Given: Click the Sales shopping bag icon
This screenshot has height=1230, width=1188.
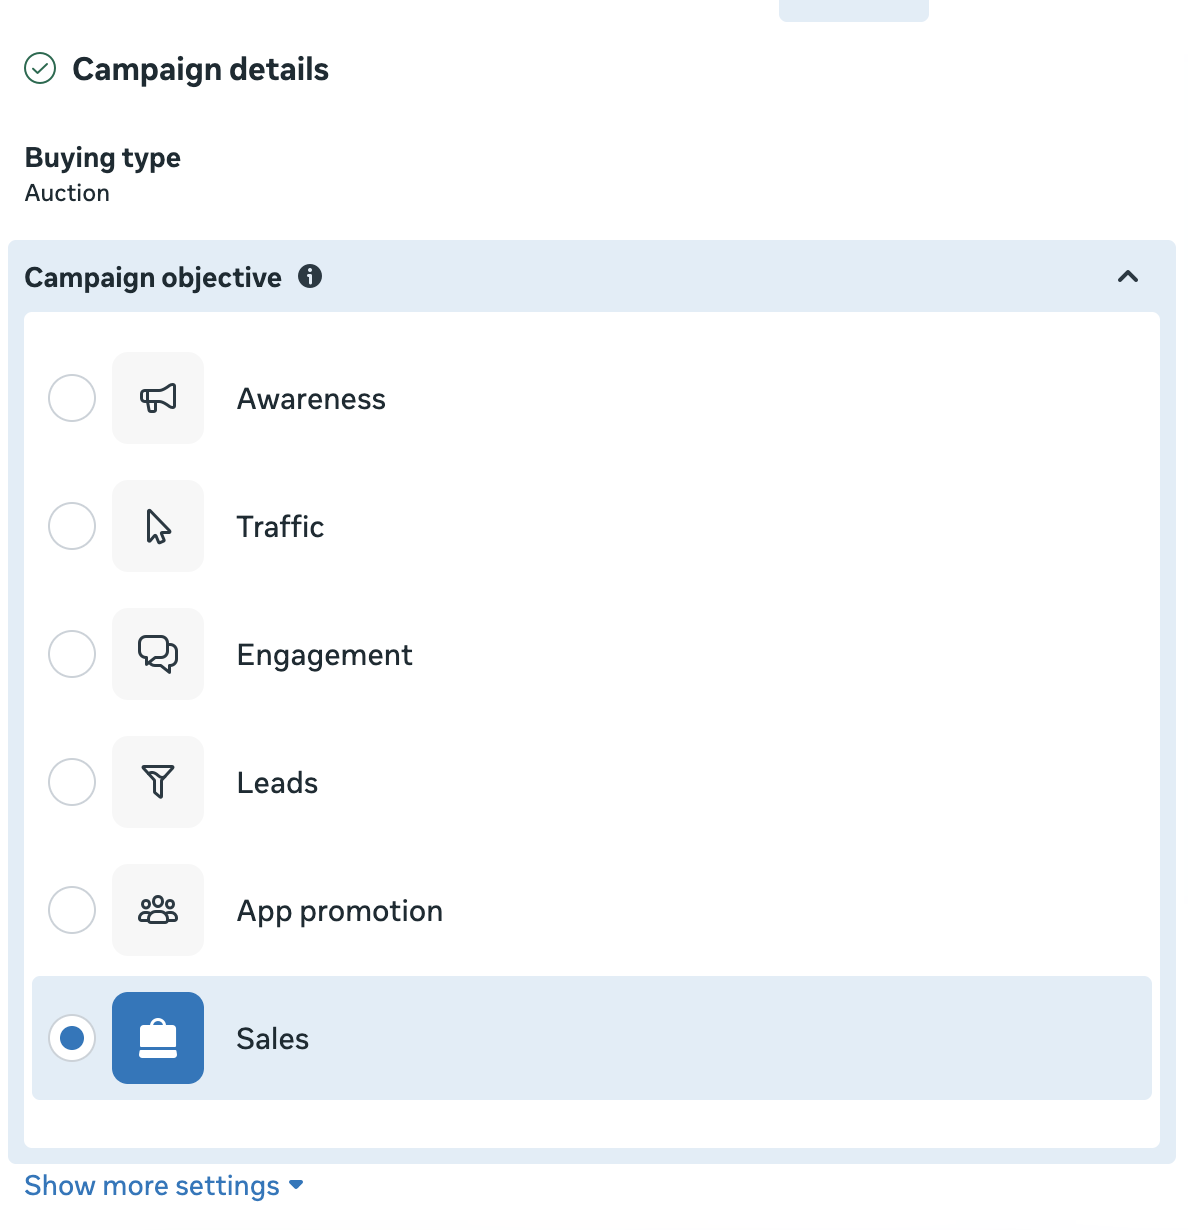Looking at the screenshot, I should pyautogui.click(x=157, y=1038).
